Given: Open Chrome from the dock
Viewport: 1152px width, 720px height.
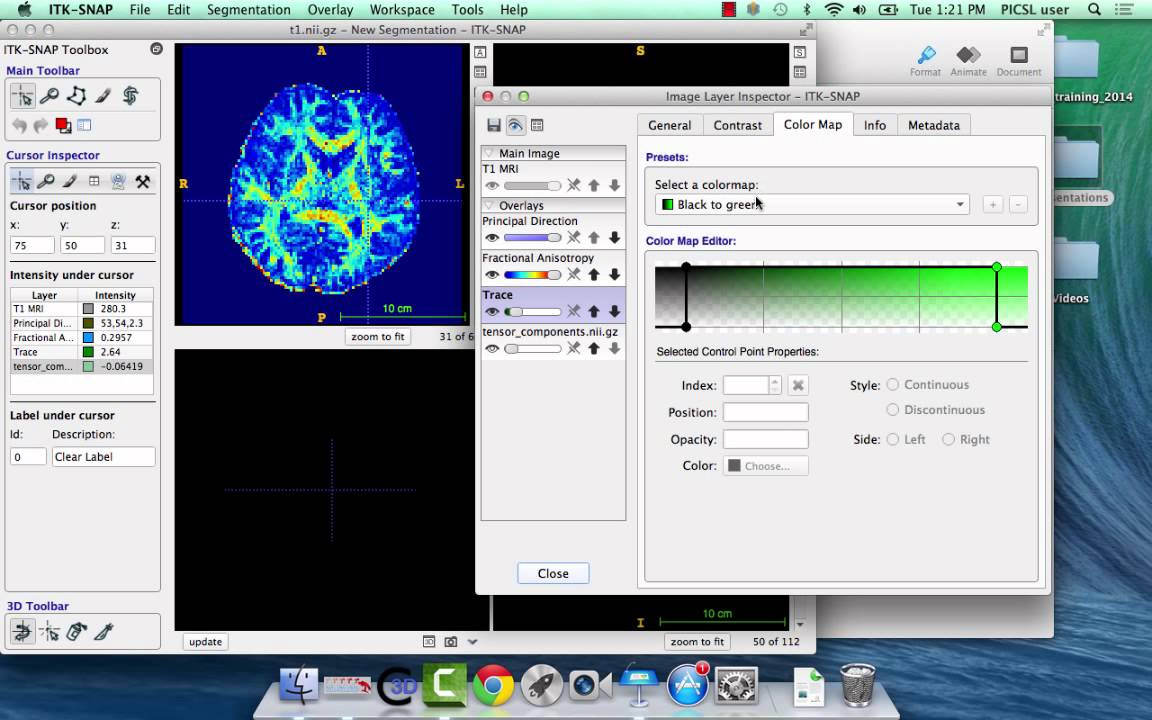Looking at the screenshot, I should (x=493, y=687).
